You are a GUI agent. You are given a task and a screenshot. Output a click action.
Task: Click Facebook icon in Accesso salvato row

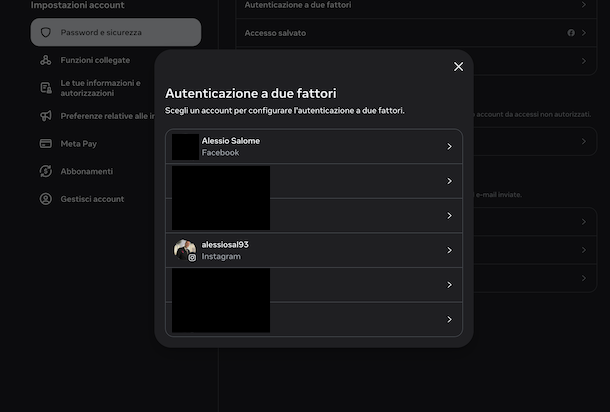tap(571, 33)
